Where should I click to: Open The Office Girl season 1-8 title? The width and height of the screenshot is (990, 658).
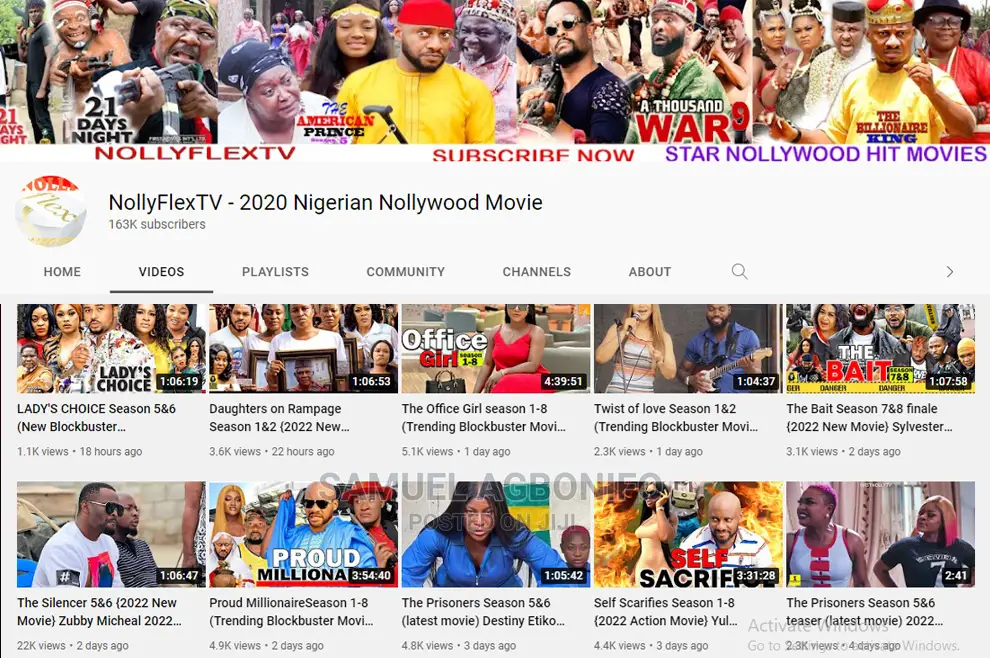pyautogui.click(x=484, y=417)
